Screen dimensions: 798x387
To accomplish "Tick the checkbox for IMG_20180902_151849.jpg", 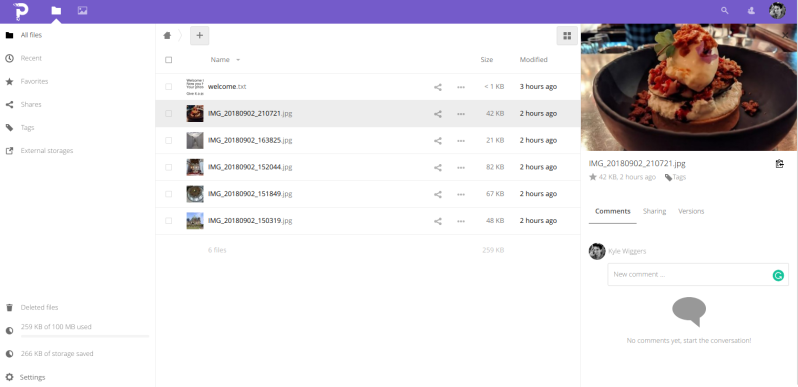I will tap(168, 194).
